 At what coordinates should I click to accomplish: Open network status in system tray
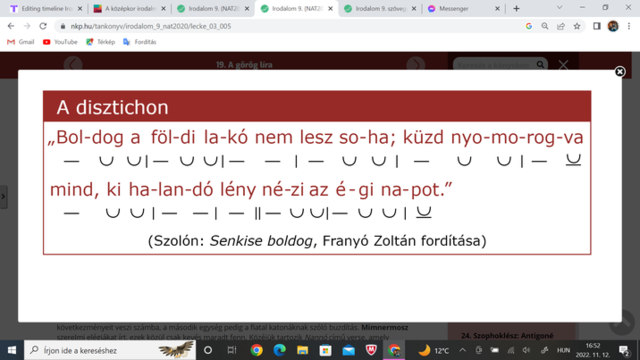[x=511, y=350]
